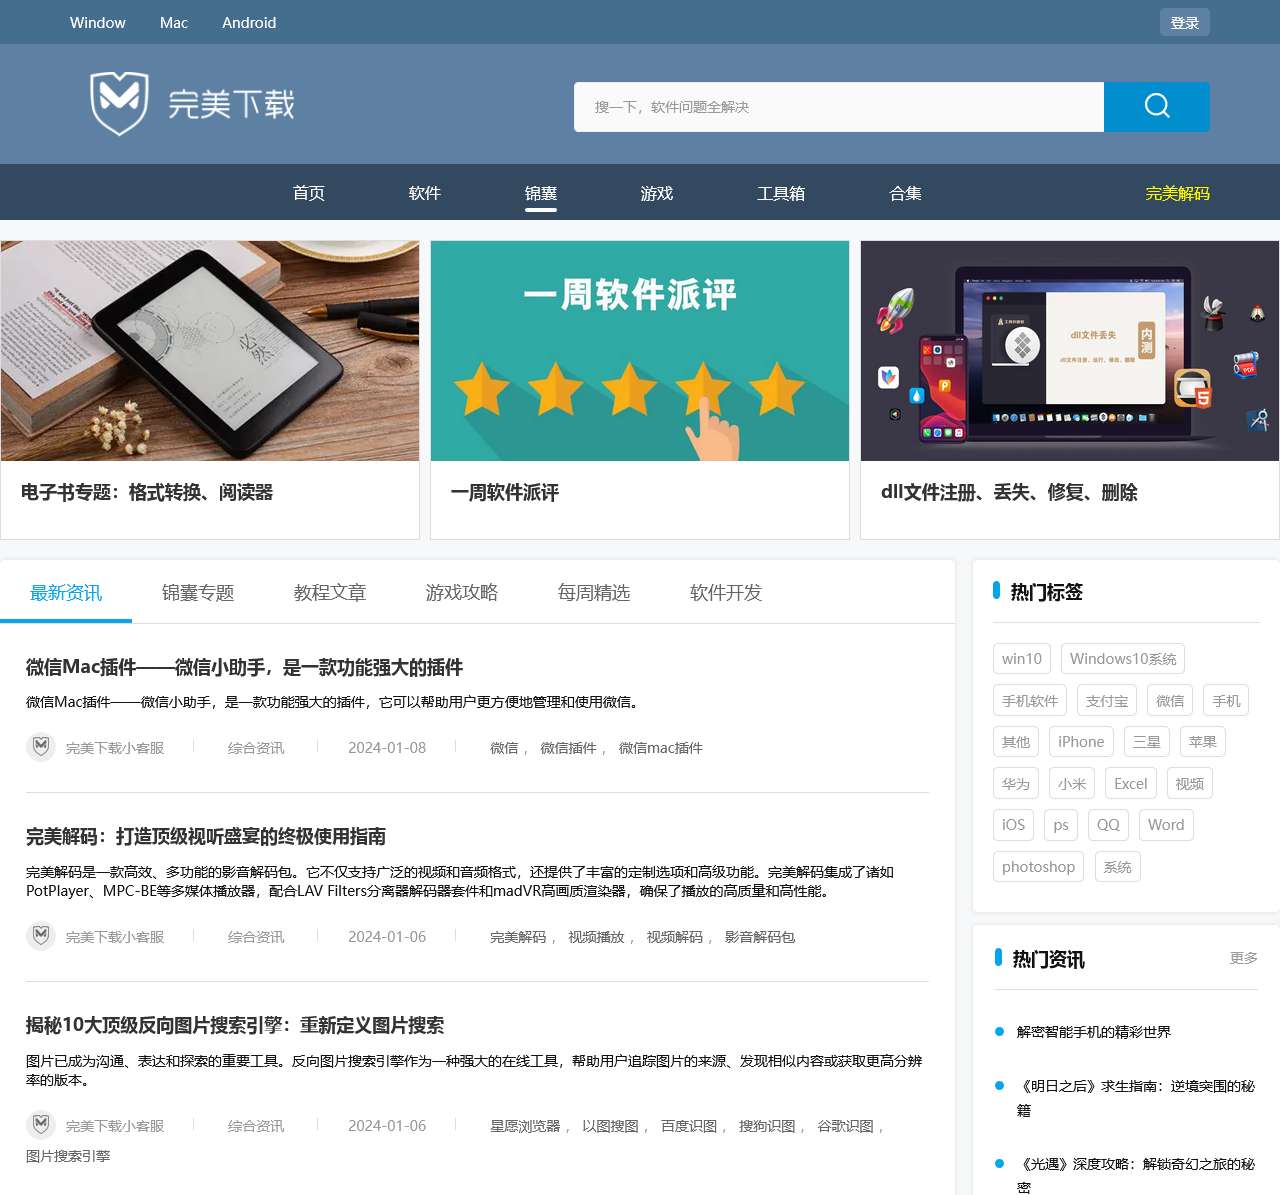Click author avatar icon on 完美解码 article
Image resolution: width=1280 pixels, height=1195 pixels.
pyautogui.click(x=41, y=936)
